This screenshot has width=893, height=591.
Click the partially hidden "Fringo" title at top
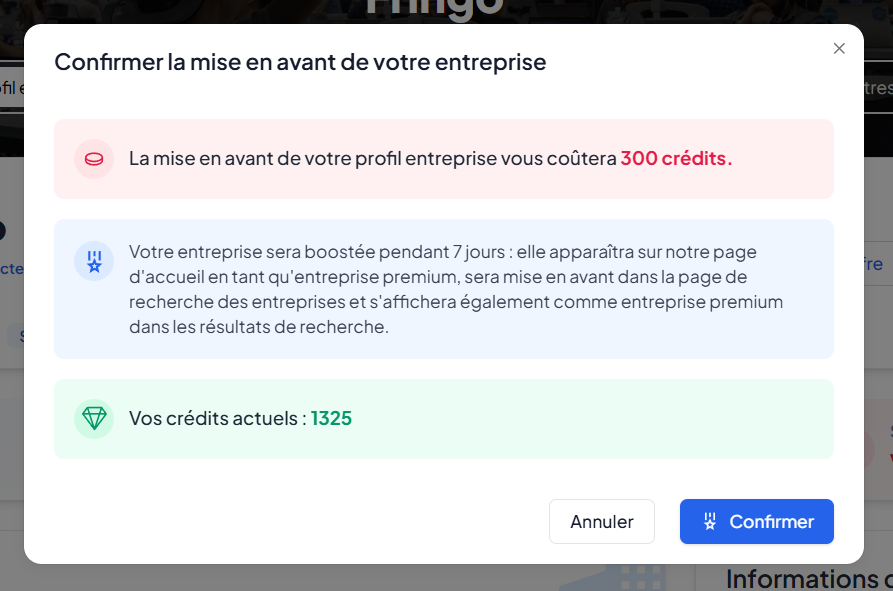(x=433, y=10)
